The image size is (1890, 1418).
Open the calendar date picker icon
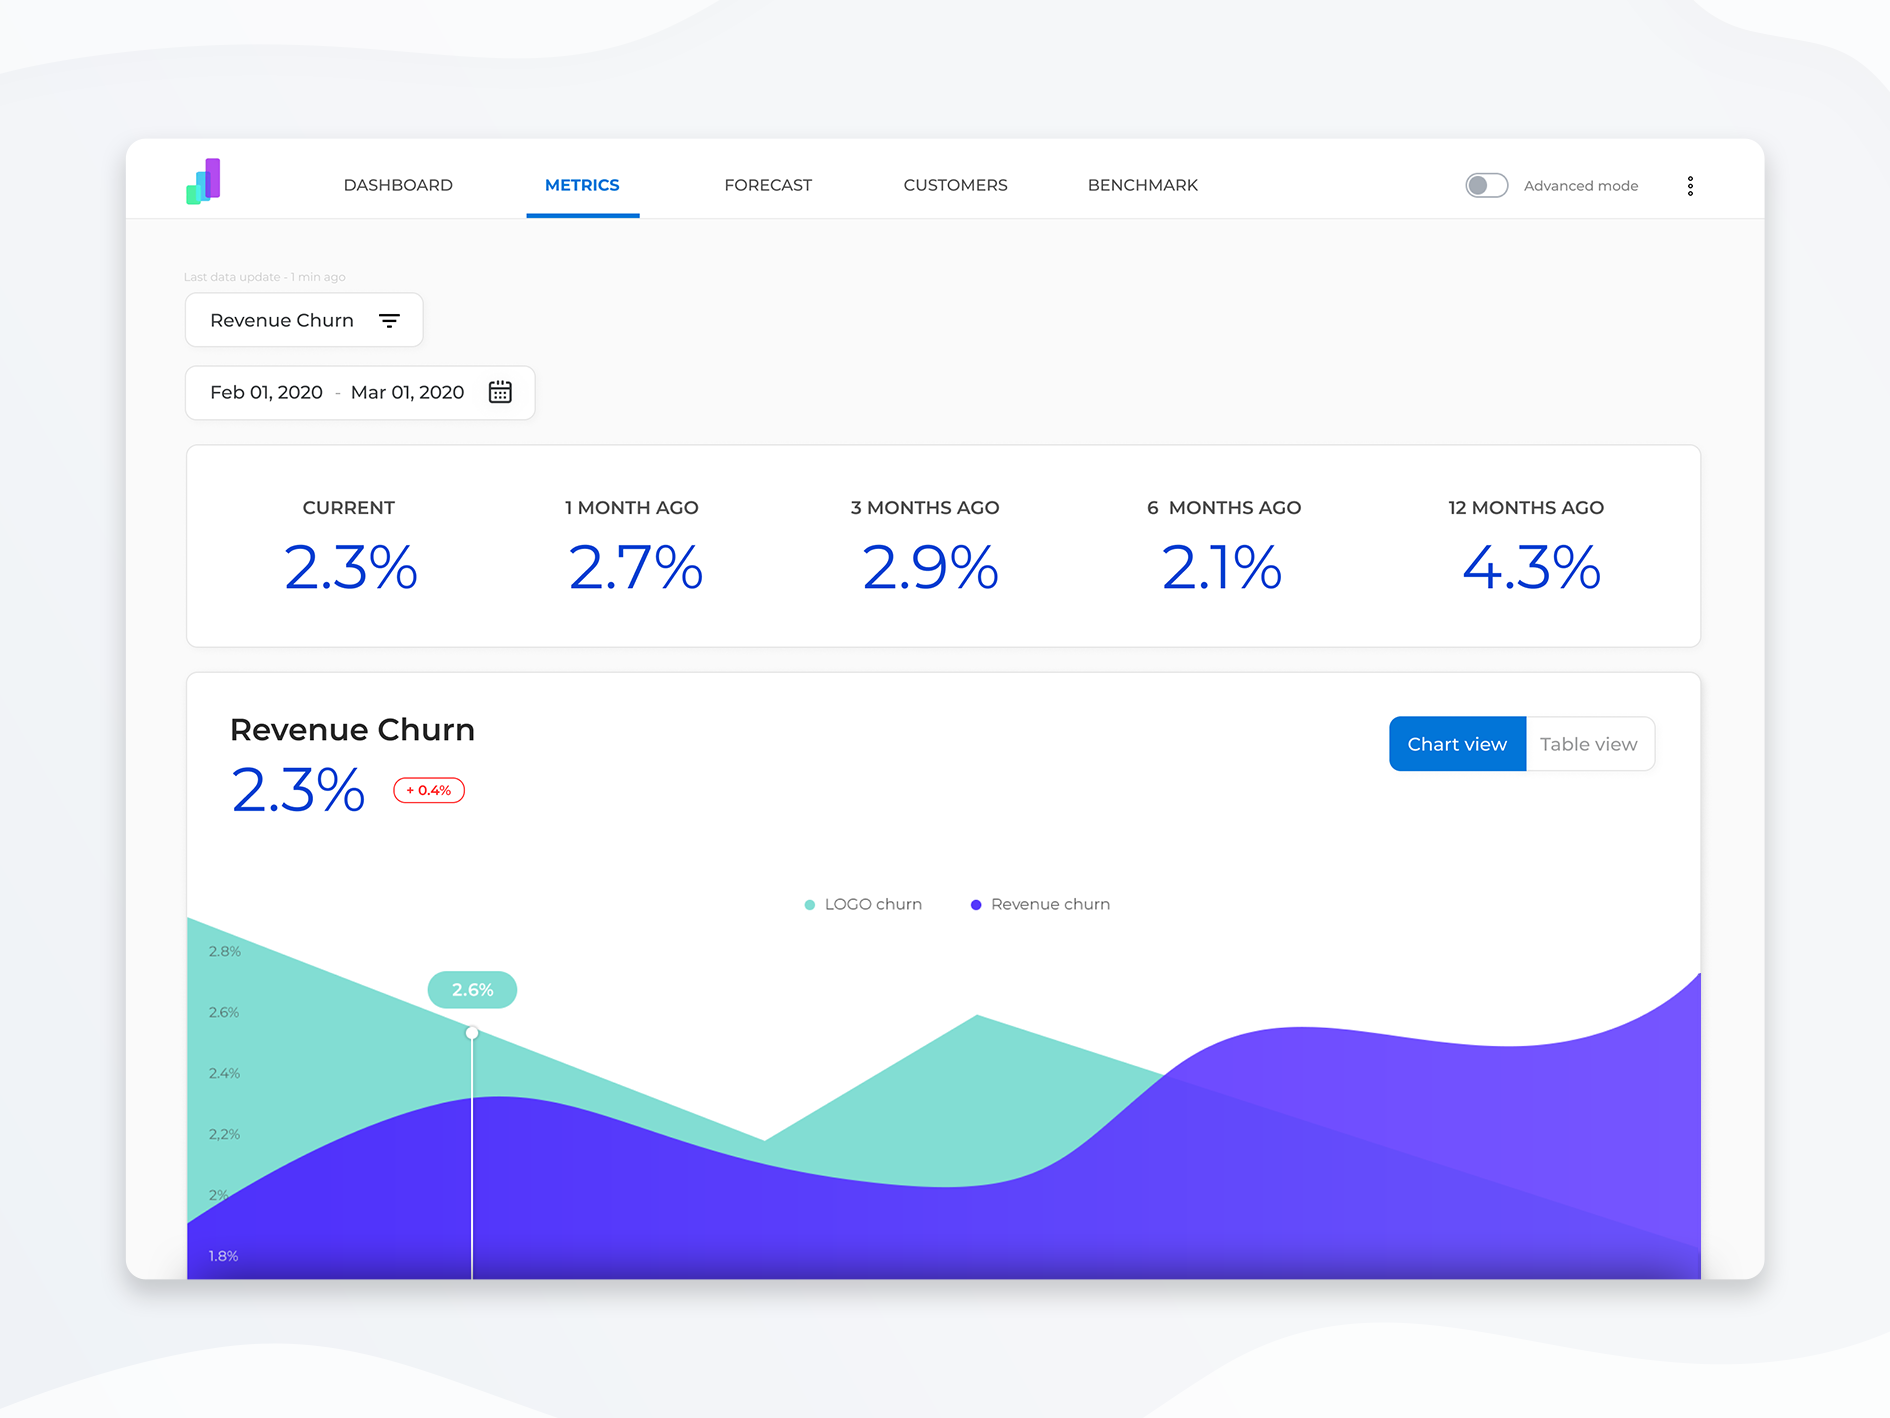coord(500,392)
